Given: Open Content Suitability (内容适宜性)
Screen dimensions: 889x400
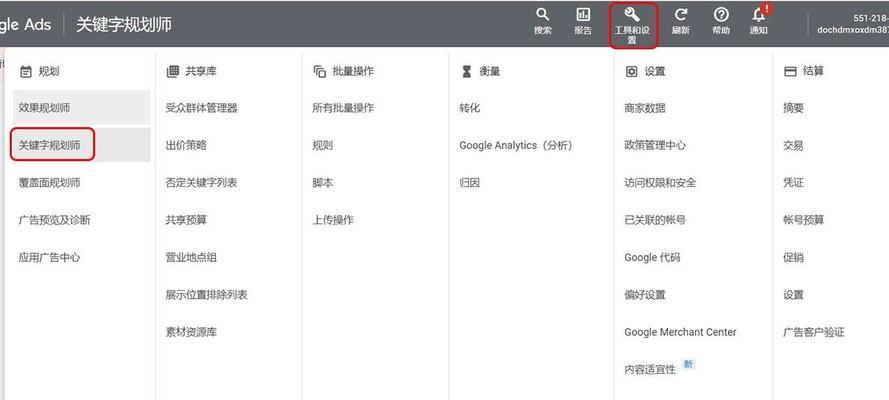Looking at the screenshot, I should pos(650,369).
